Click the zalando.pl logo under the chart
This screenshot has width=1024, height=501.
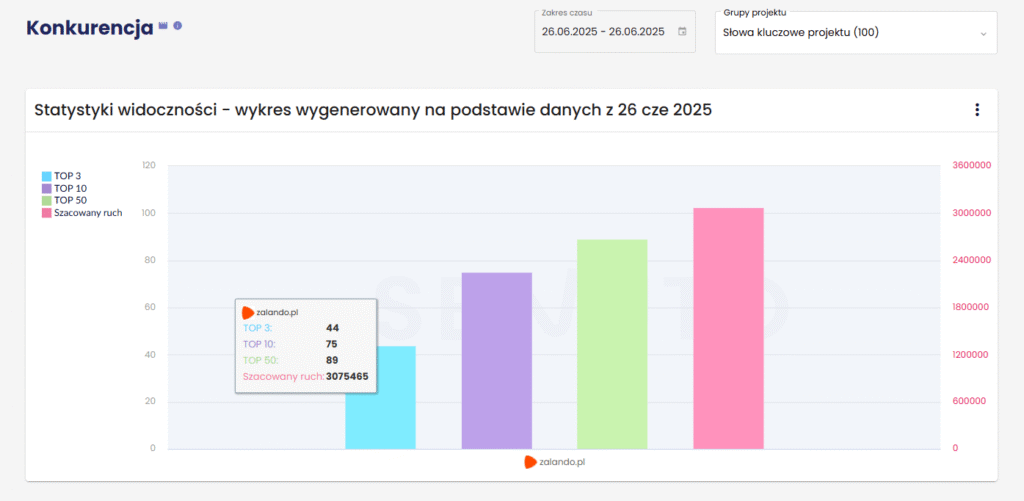pyautogui.click(x=530, y=462)
